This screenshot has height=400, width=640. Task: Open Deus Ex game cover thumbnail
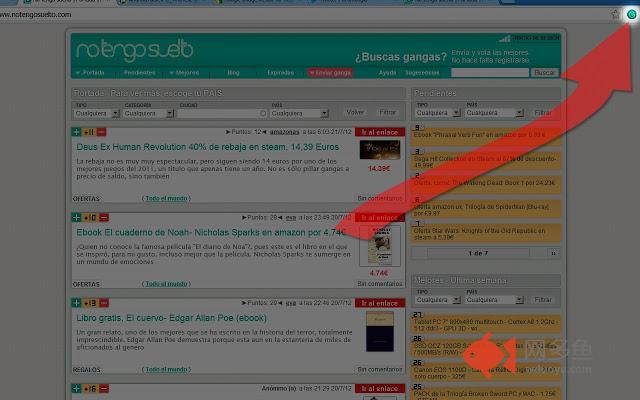(x=380, y=150)
